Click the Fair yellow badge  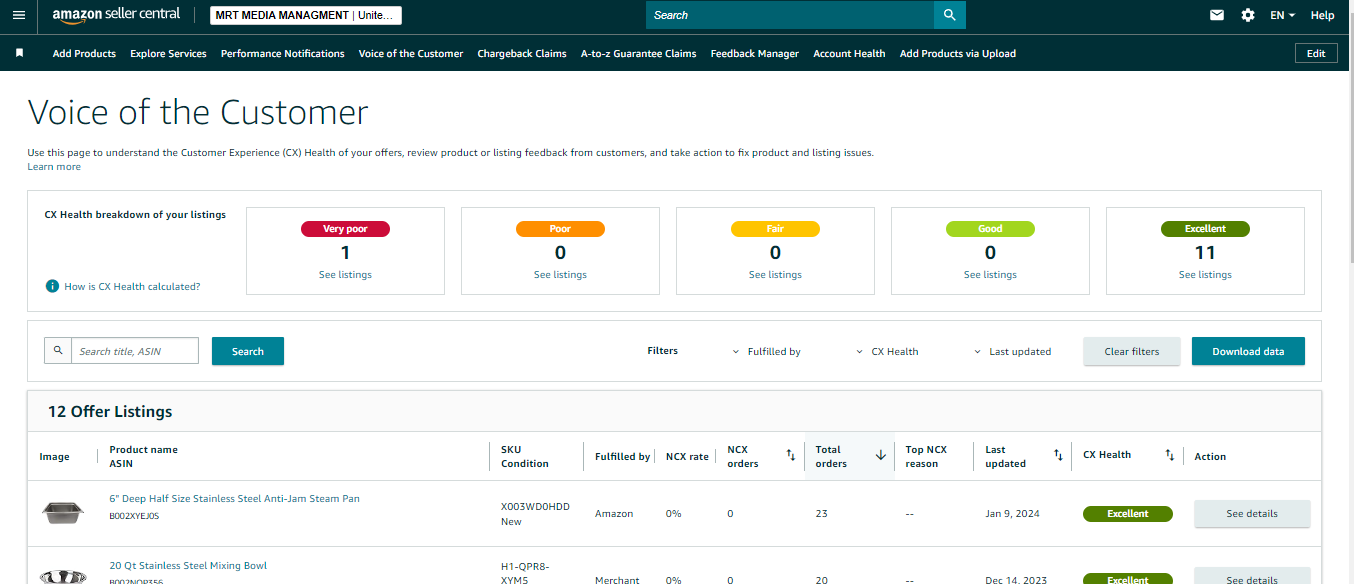click(x=775, y=229)
